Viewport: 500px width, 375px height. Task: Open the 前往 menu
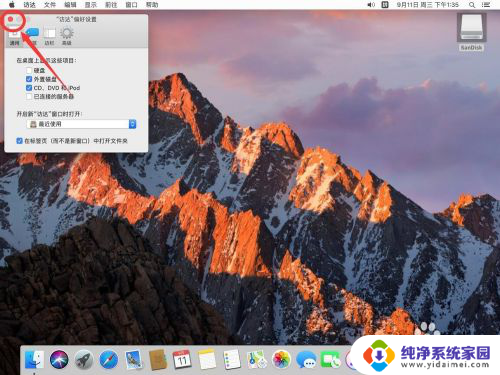[111, 5]
